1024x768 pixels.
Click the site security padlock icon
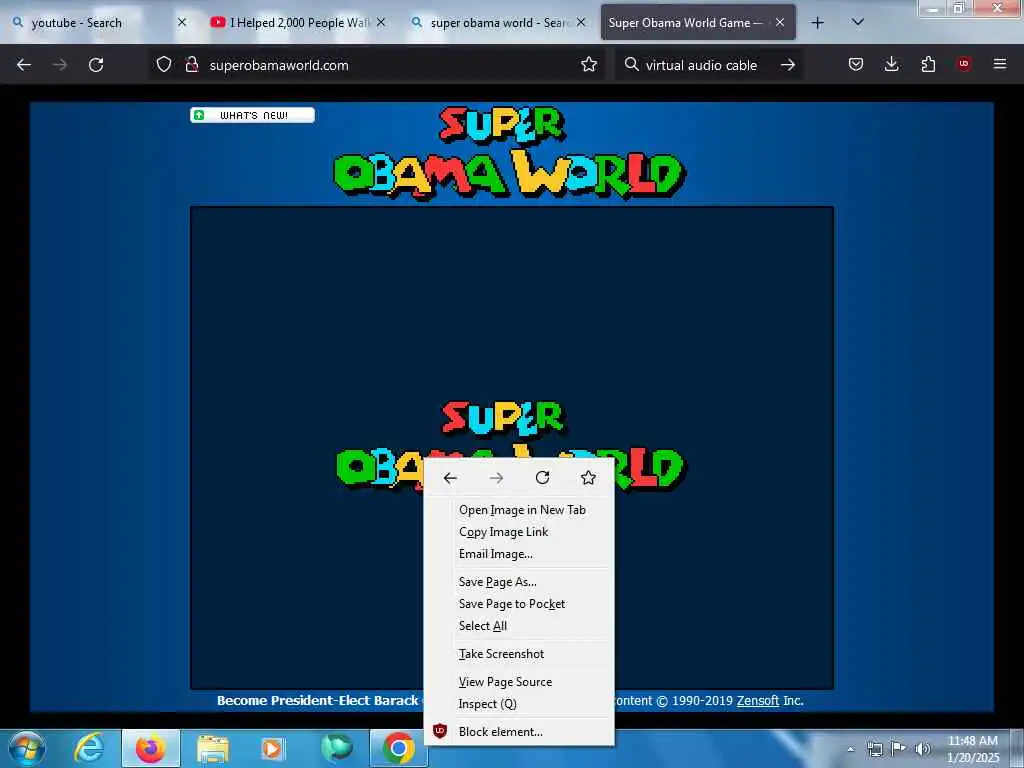(191, 65)
